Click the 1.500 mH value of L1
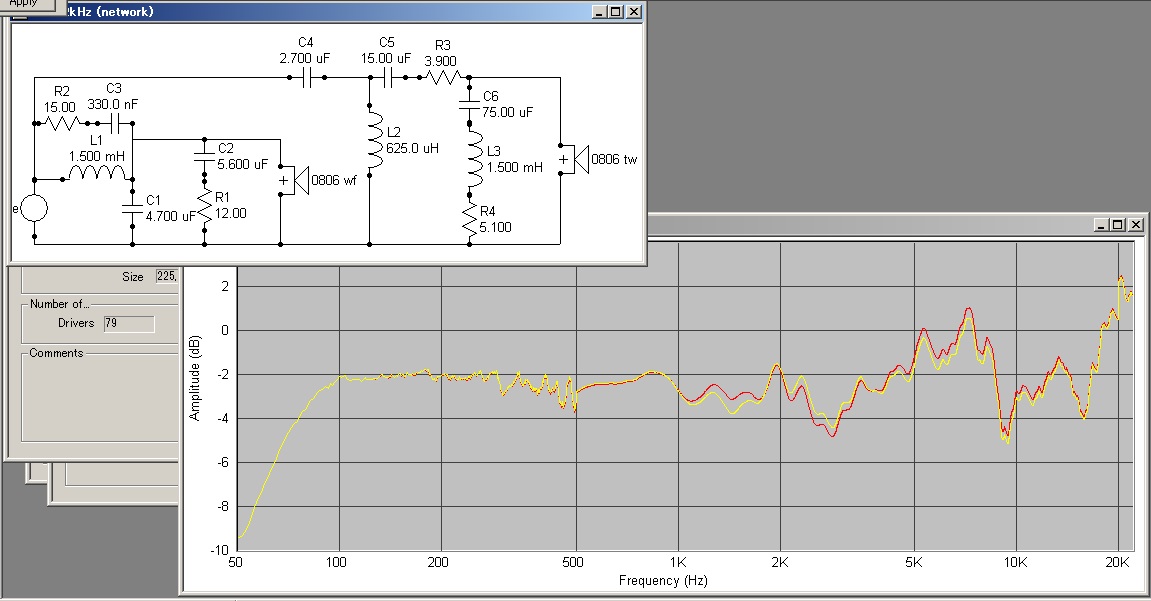The height and width of the screenshot is (601, 1151). 97,156
